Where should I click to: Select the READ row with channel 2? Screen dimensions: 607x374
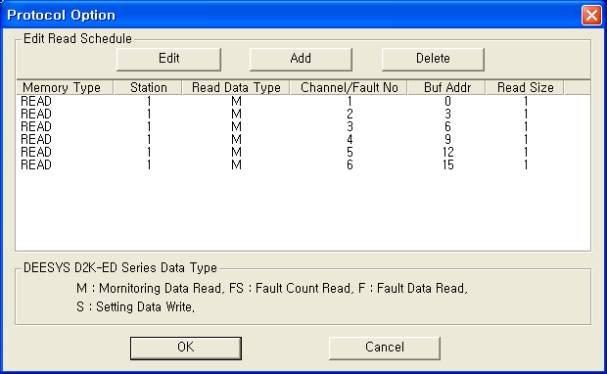point(303,114)
